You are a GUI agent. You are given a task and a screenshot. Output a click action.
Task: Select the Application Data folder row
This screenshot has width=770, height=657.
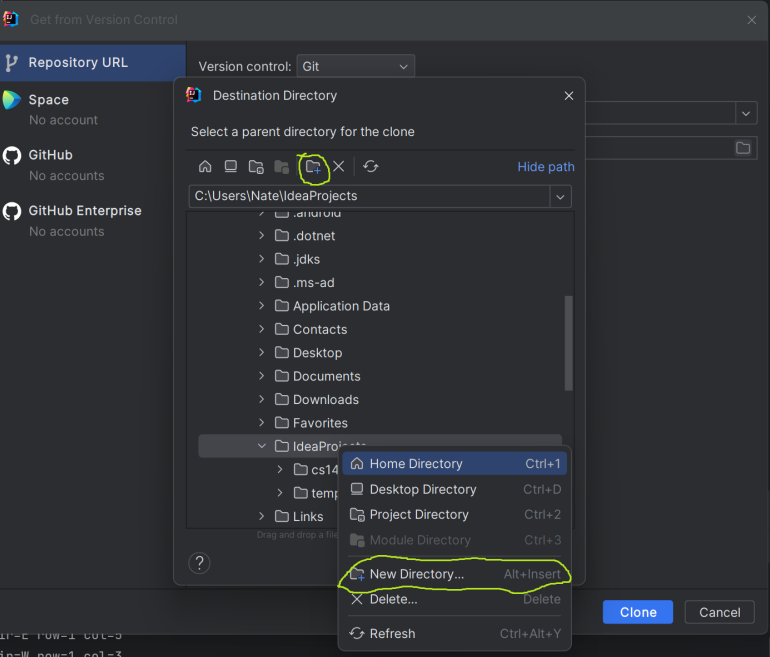[x=380, y=306]
